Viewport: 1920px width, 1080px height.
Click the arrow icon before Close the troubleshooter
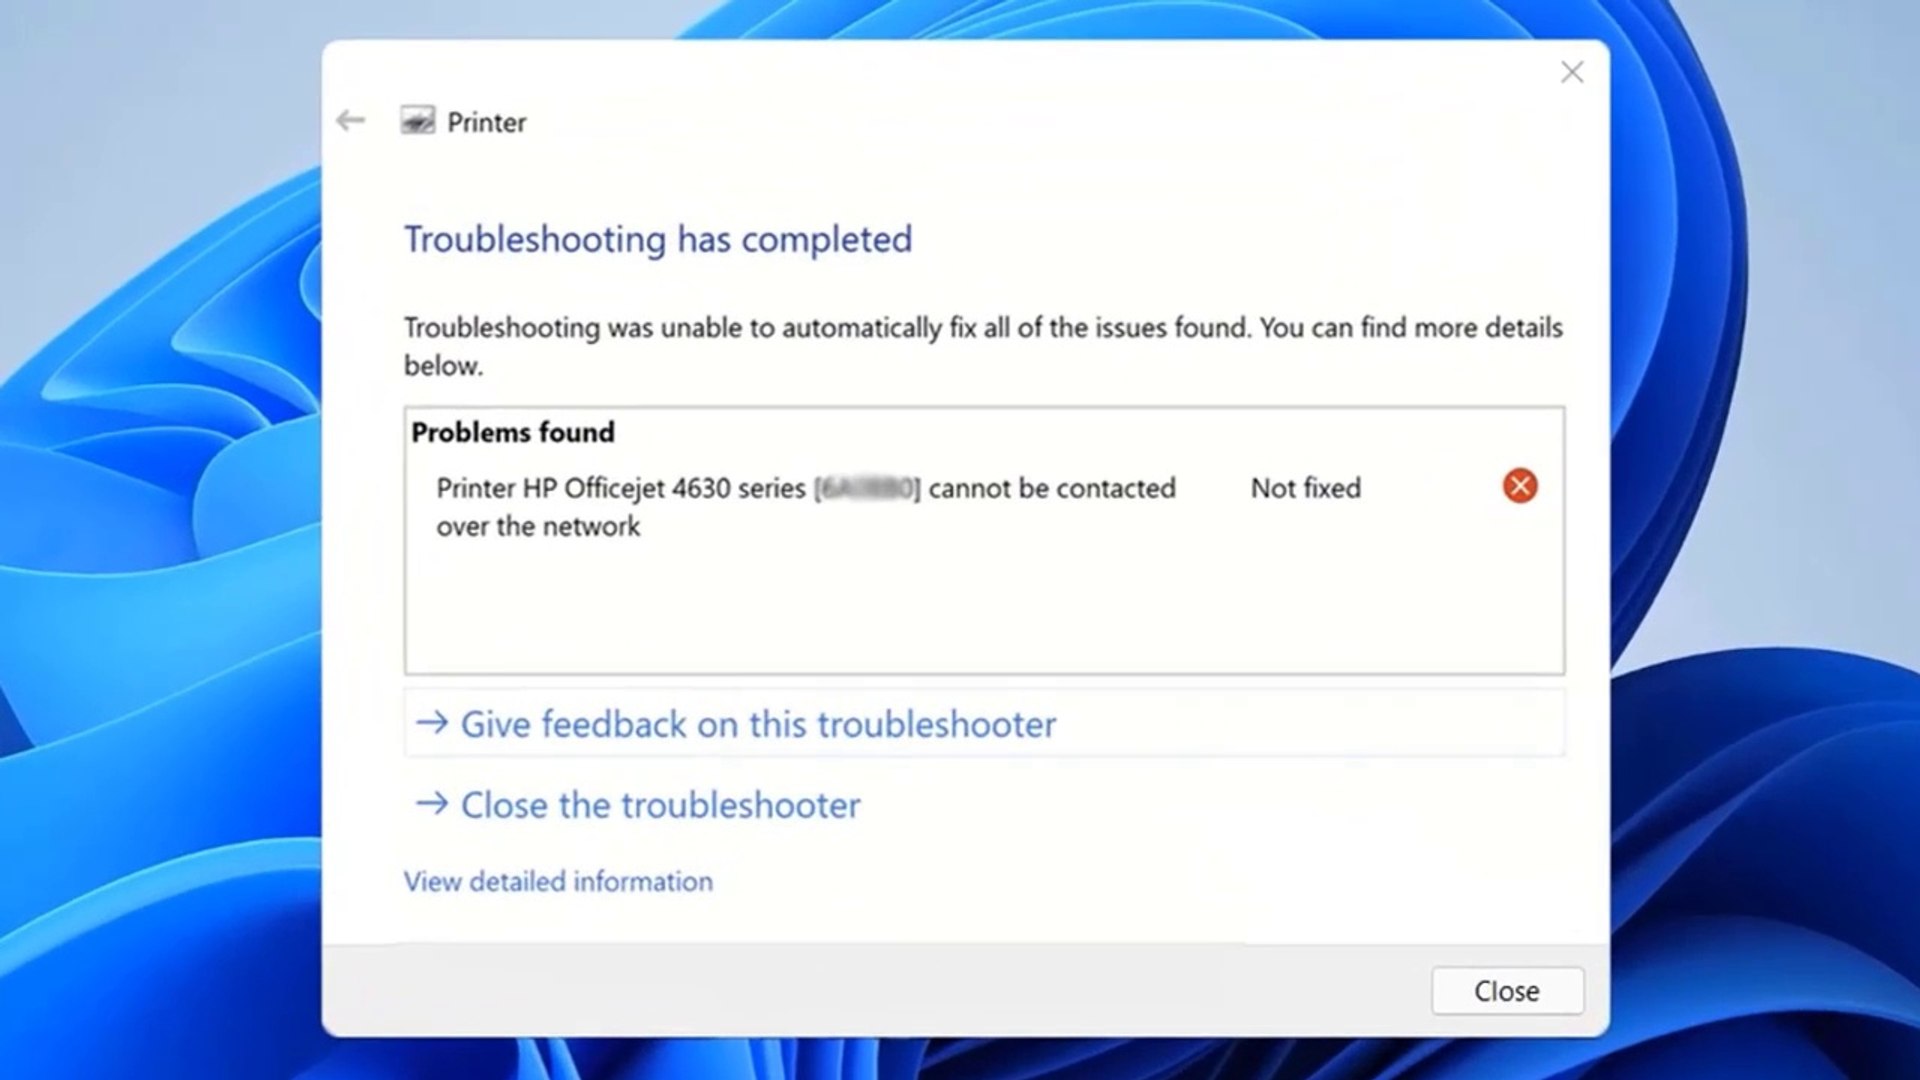[432, 804]
